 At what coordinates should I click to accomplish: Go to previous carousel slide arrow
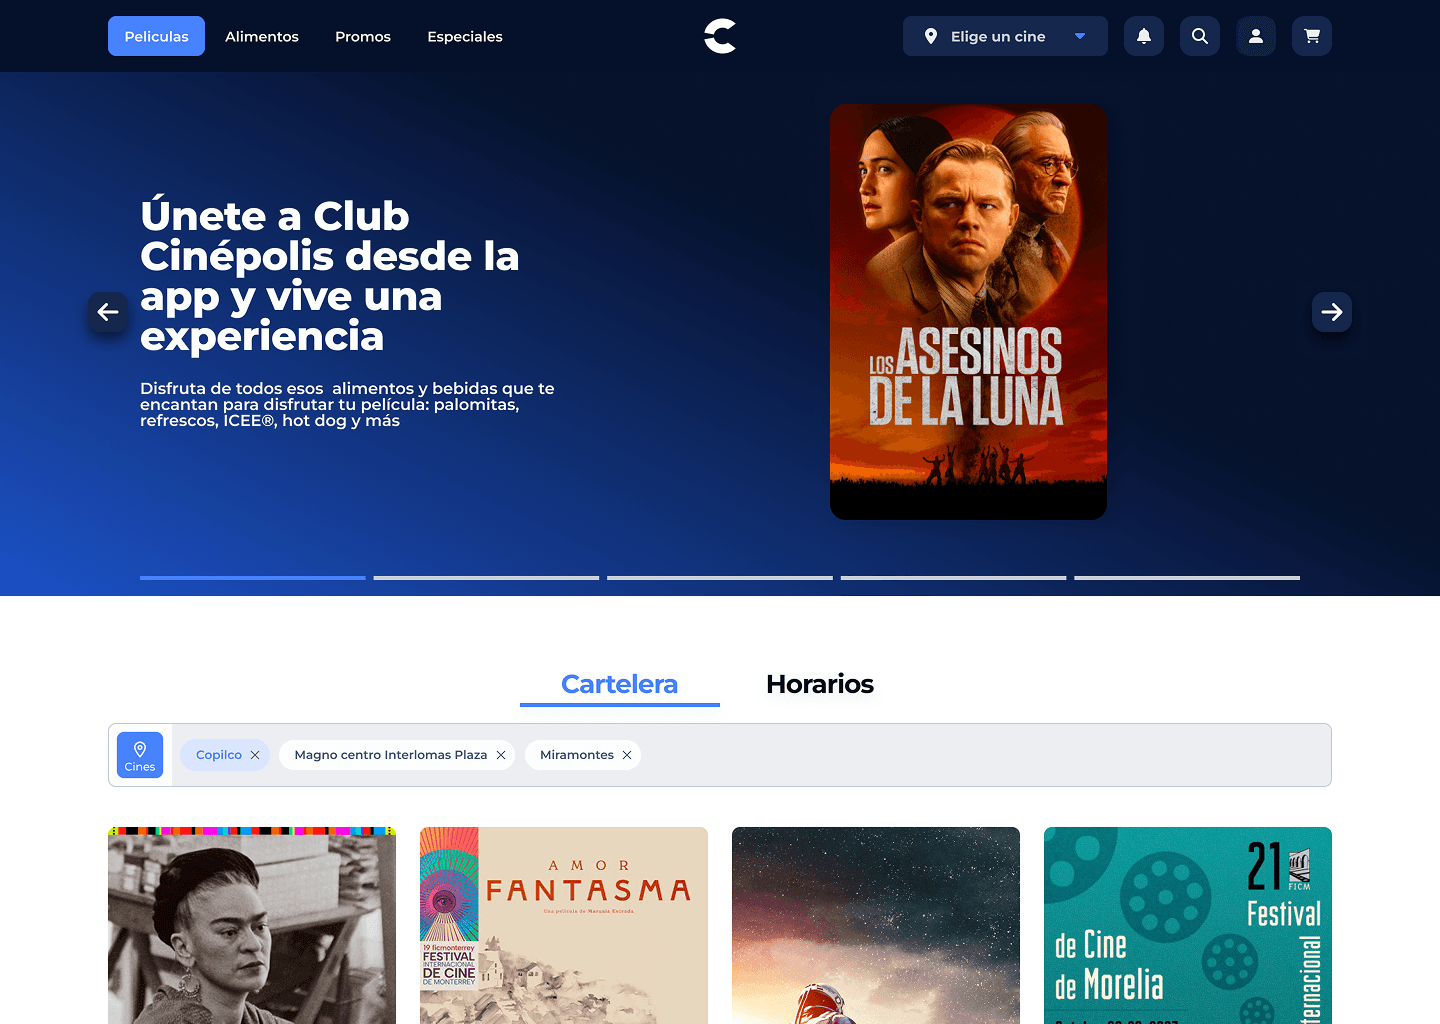coord(108,312)
